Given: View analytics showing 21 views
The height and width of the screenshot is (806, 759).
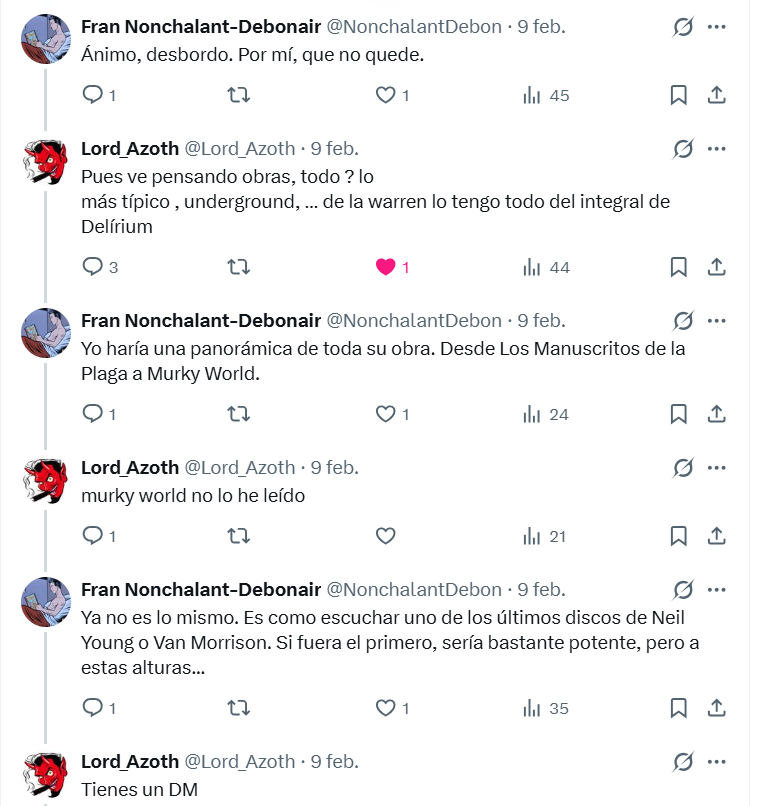Looking at the screenshot, I should point(545,537).
